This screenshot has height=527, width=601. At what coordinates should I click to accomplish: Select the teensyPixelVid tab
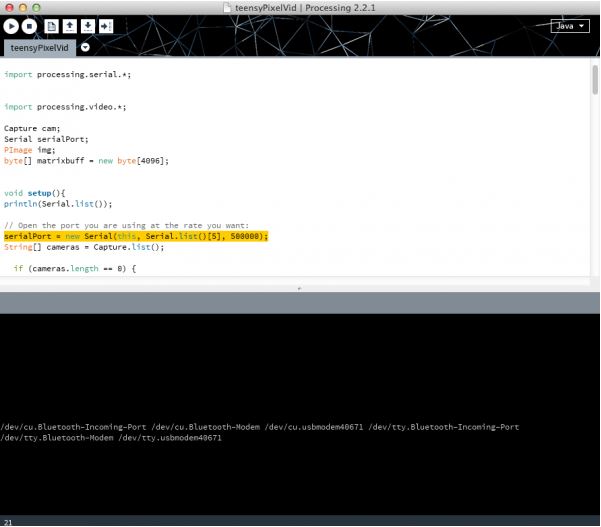coord(39,47)
